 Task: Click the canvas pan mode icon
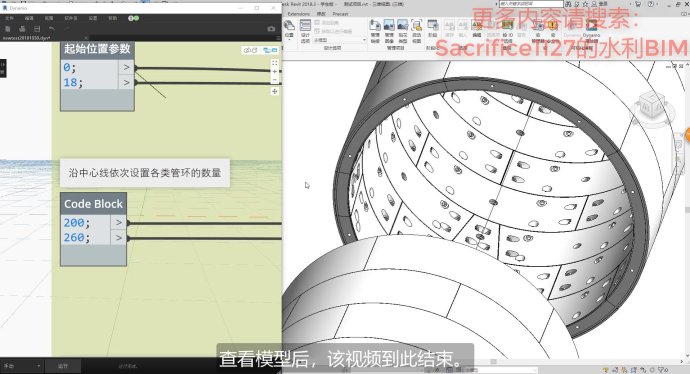pos(275,92)
